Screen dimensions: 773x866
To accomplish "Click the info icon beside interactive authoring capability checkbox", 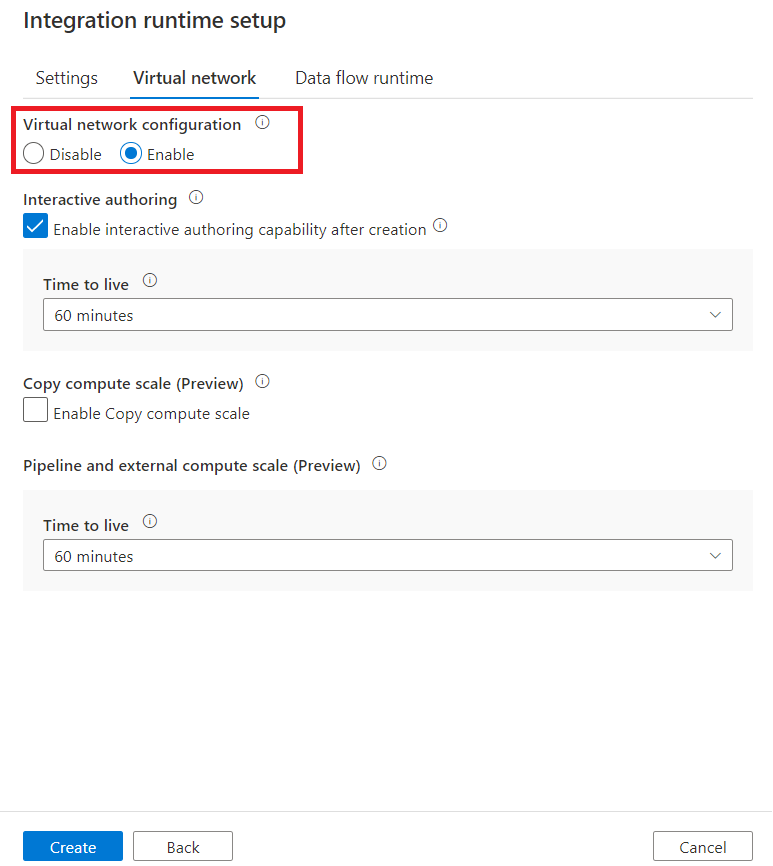I will [x=440, y=227].
